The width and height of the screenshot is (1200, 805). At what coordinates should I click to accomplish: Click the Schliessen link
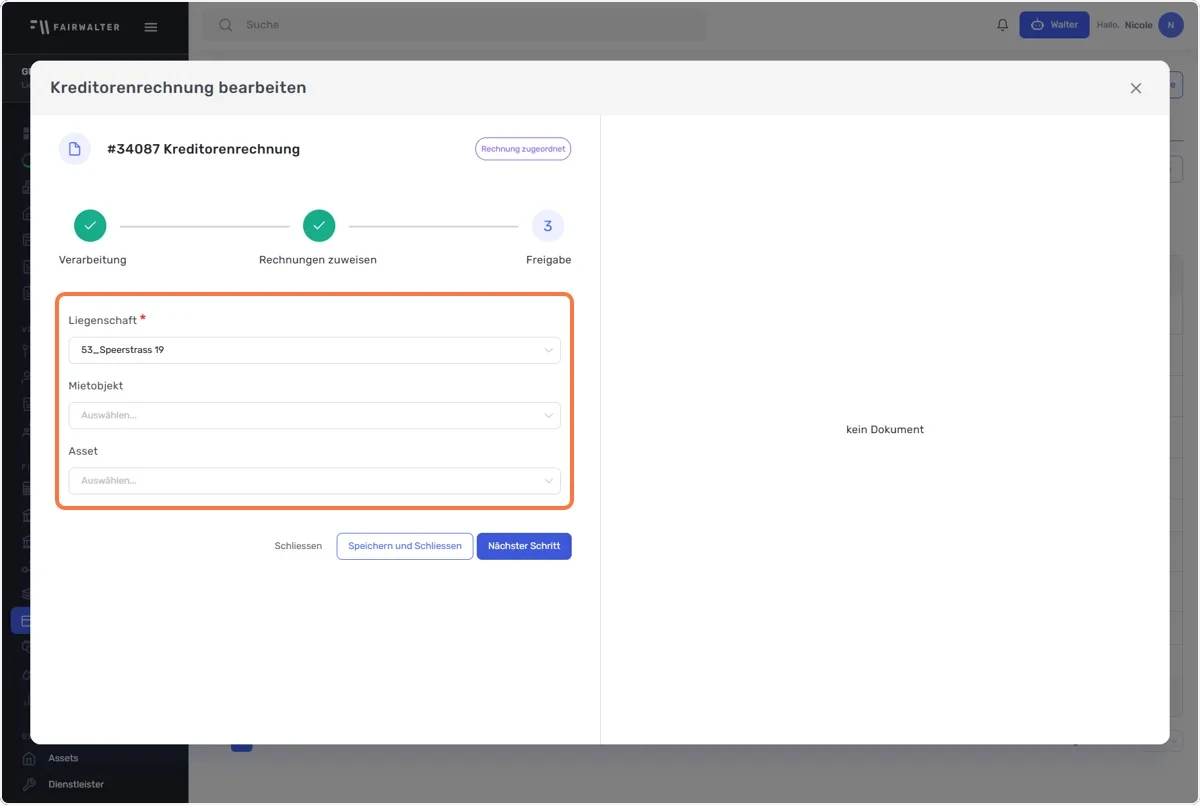pos(298,546)
